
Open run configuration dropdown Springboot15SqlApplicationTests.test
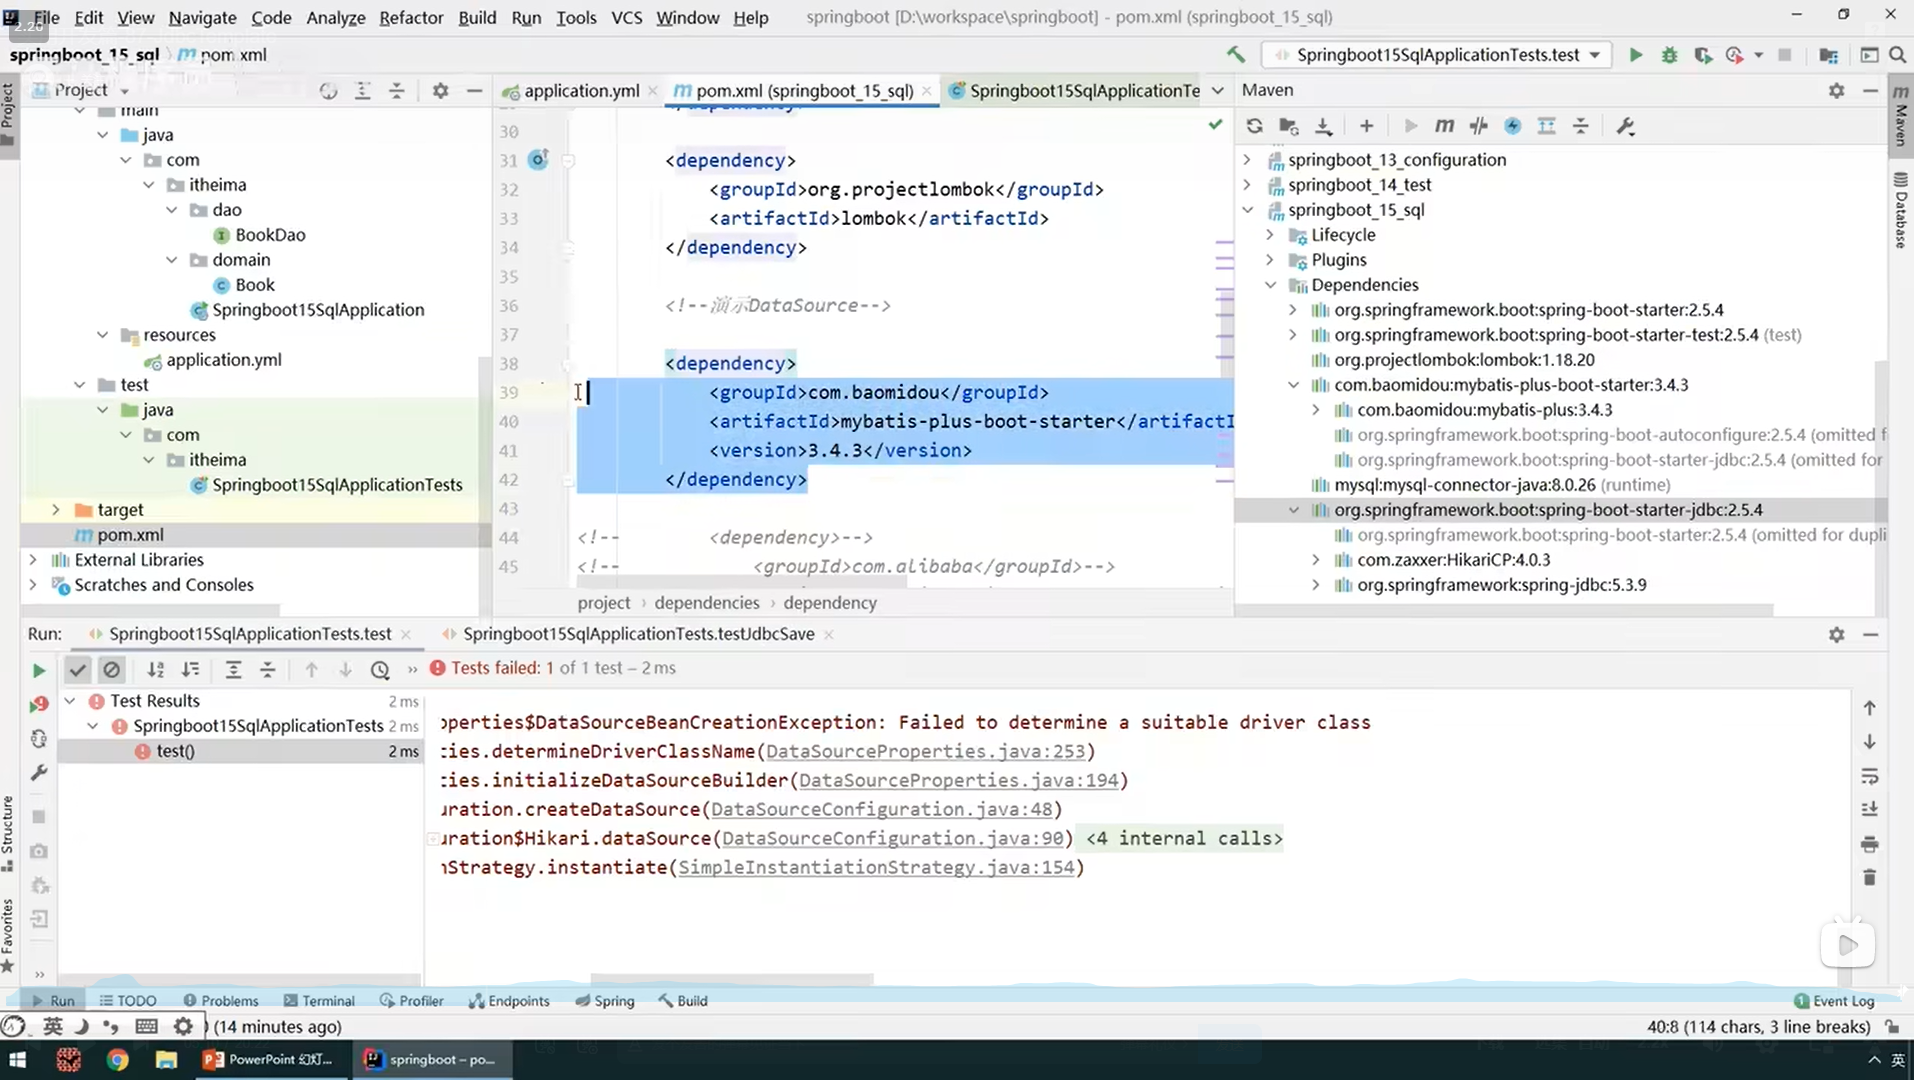tap(1436, 55)
